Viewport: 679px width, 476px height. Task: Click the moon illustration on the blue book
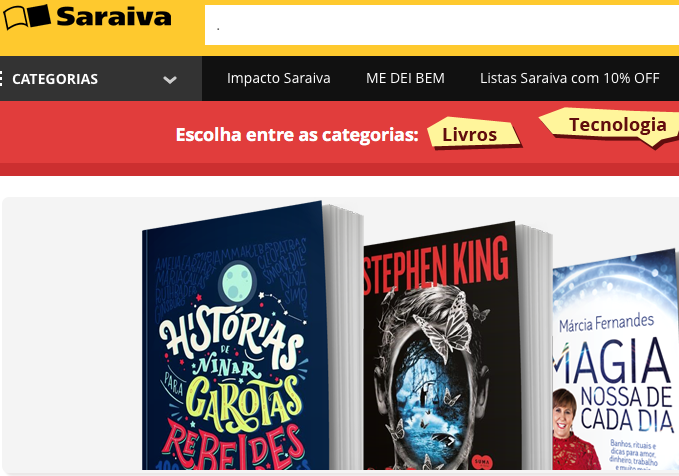coord(237,282)
